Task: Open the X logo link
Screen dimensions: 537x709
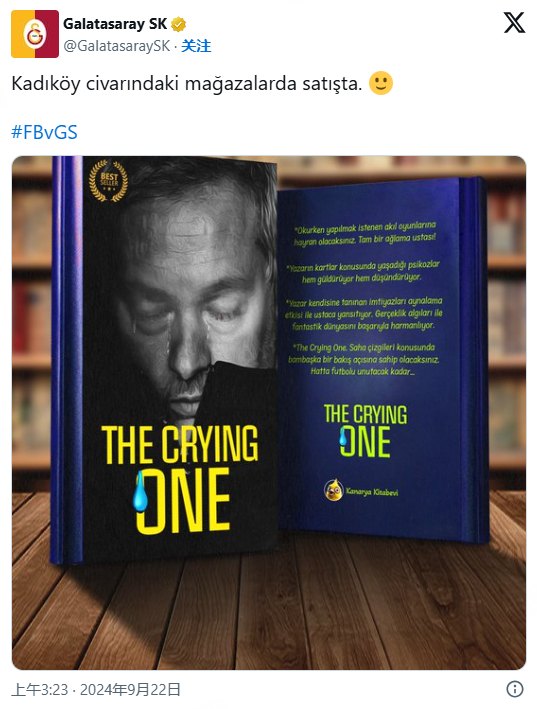Action: pos(514,23)
